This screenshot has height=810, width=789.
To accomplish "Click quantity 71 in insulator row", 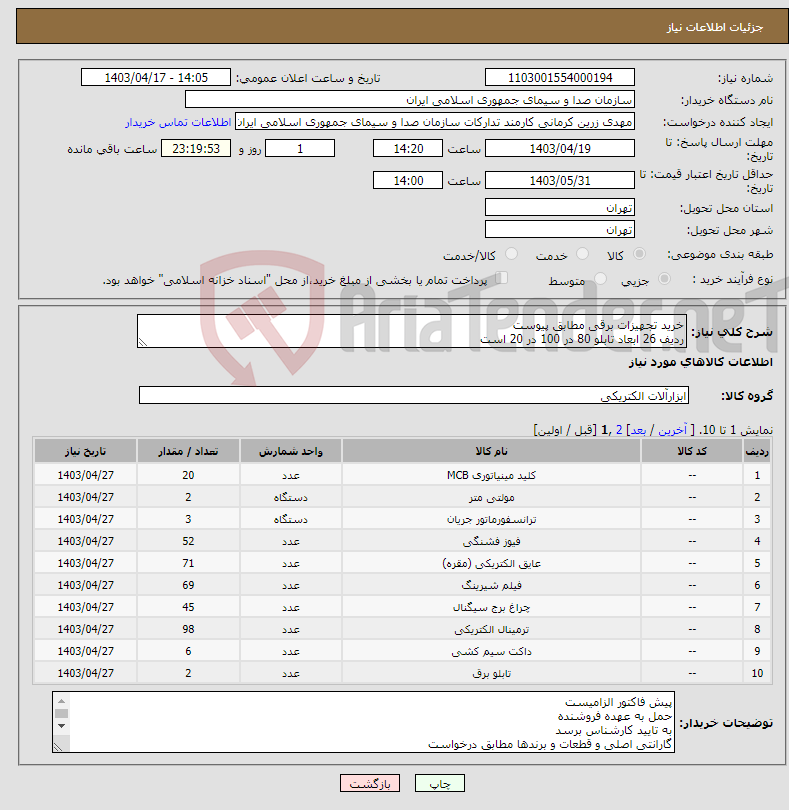I will coord(188,563).
